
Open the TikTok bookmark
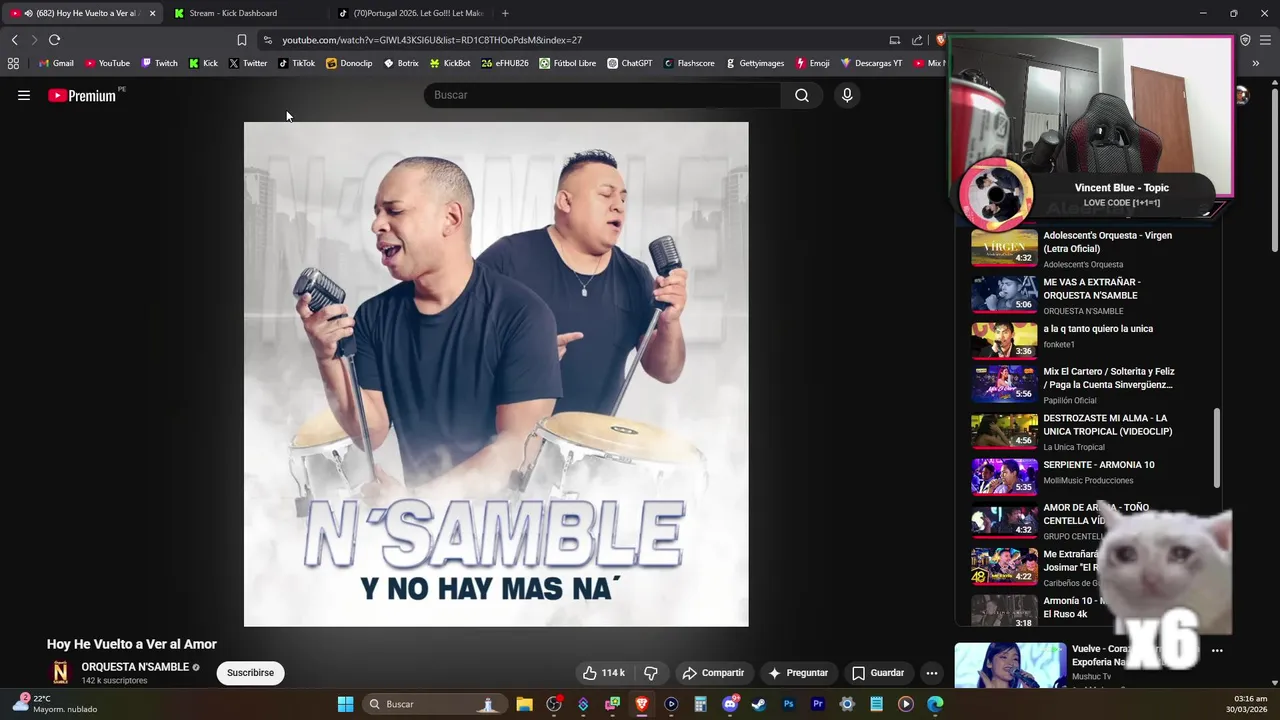coord(296,63)
